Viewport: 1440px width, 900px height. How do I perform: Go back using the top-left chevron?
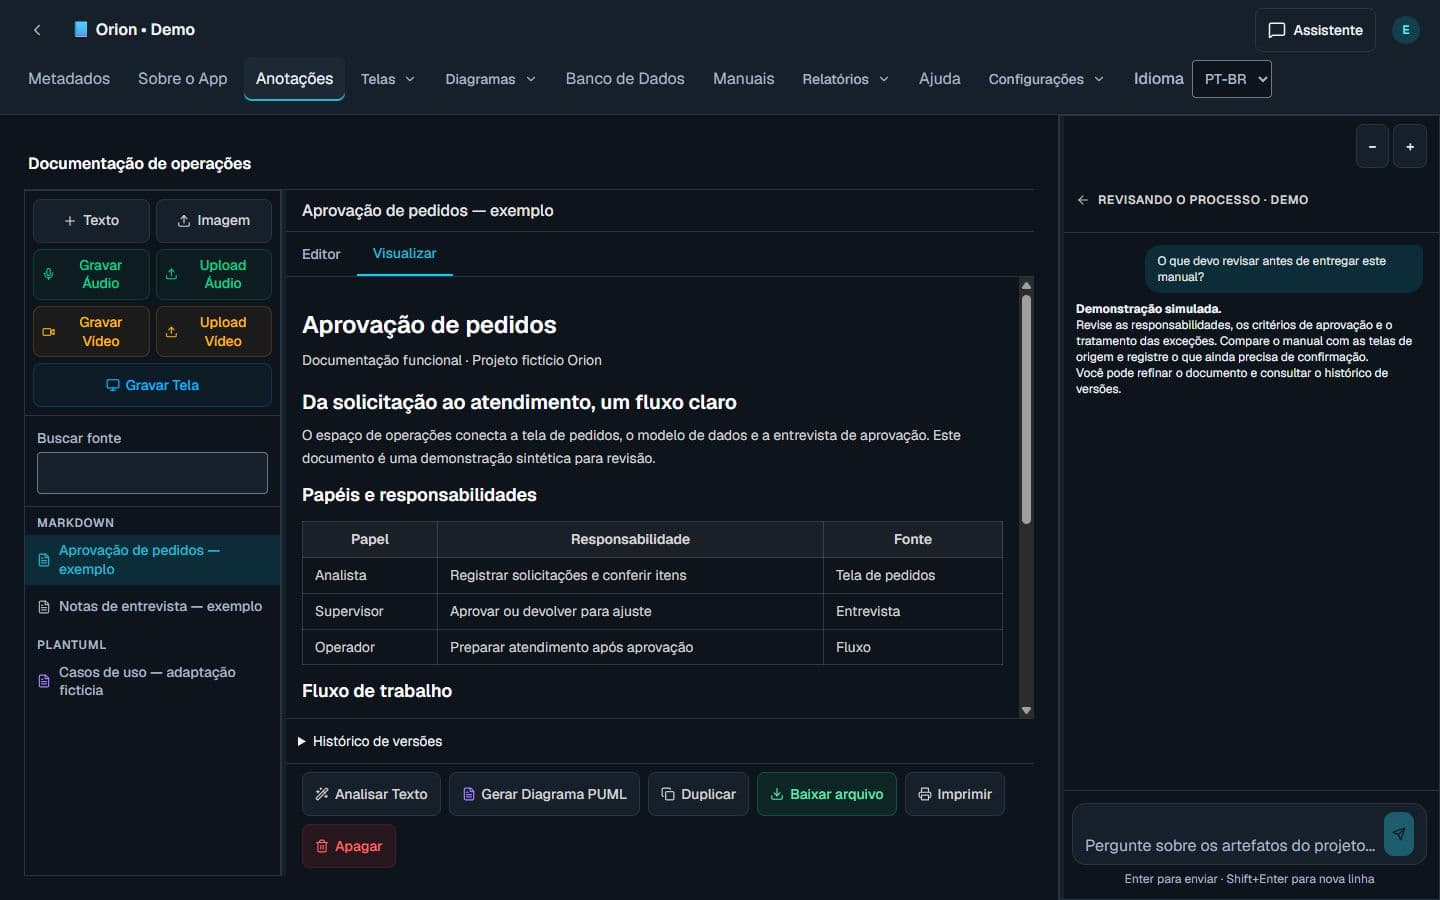(x=37, y=30)
